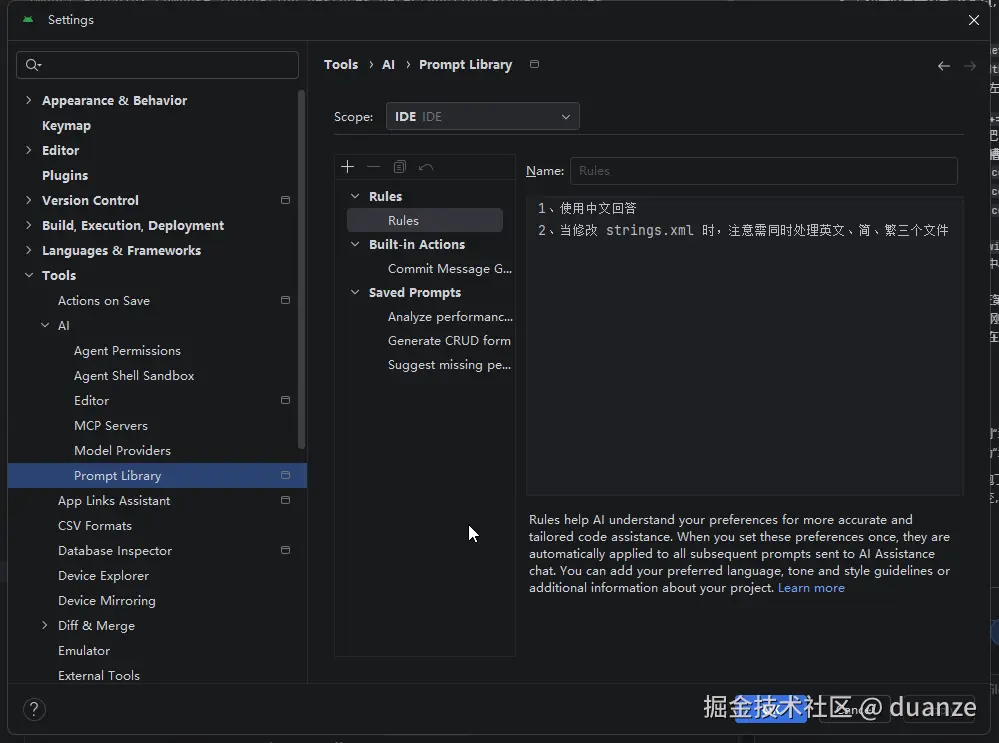Duplicate prompt using copy icon
999x743 pixels.
pos(399,167)
